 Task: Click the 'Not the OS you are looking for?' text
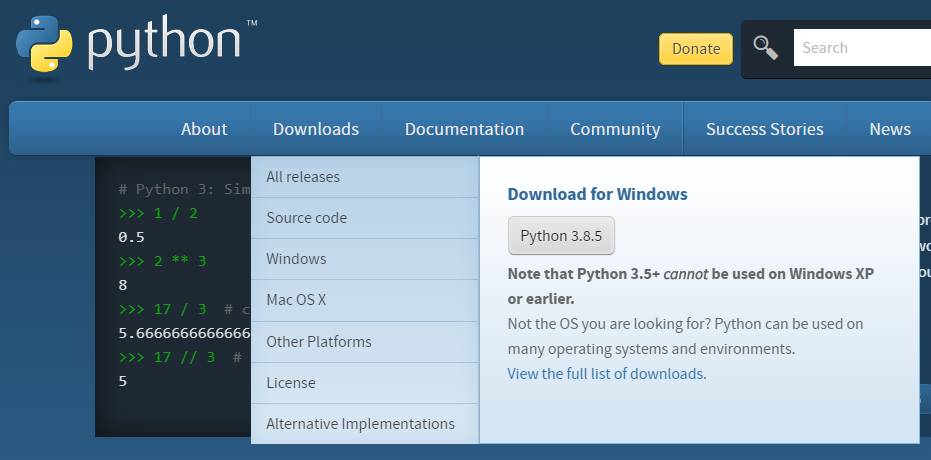click(x=609, y=323)
